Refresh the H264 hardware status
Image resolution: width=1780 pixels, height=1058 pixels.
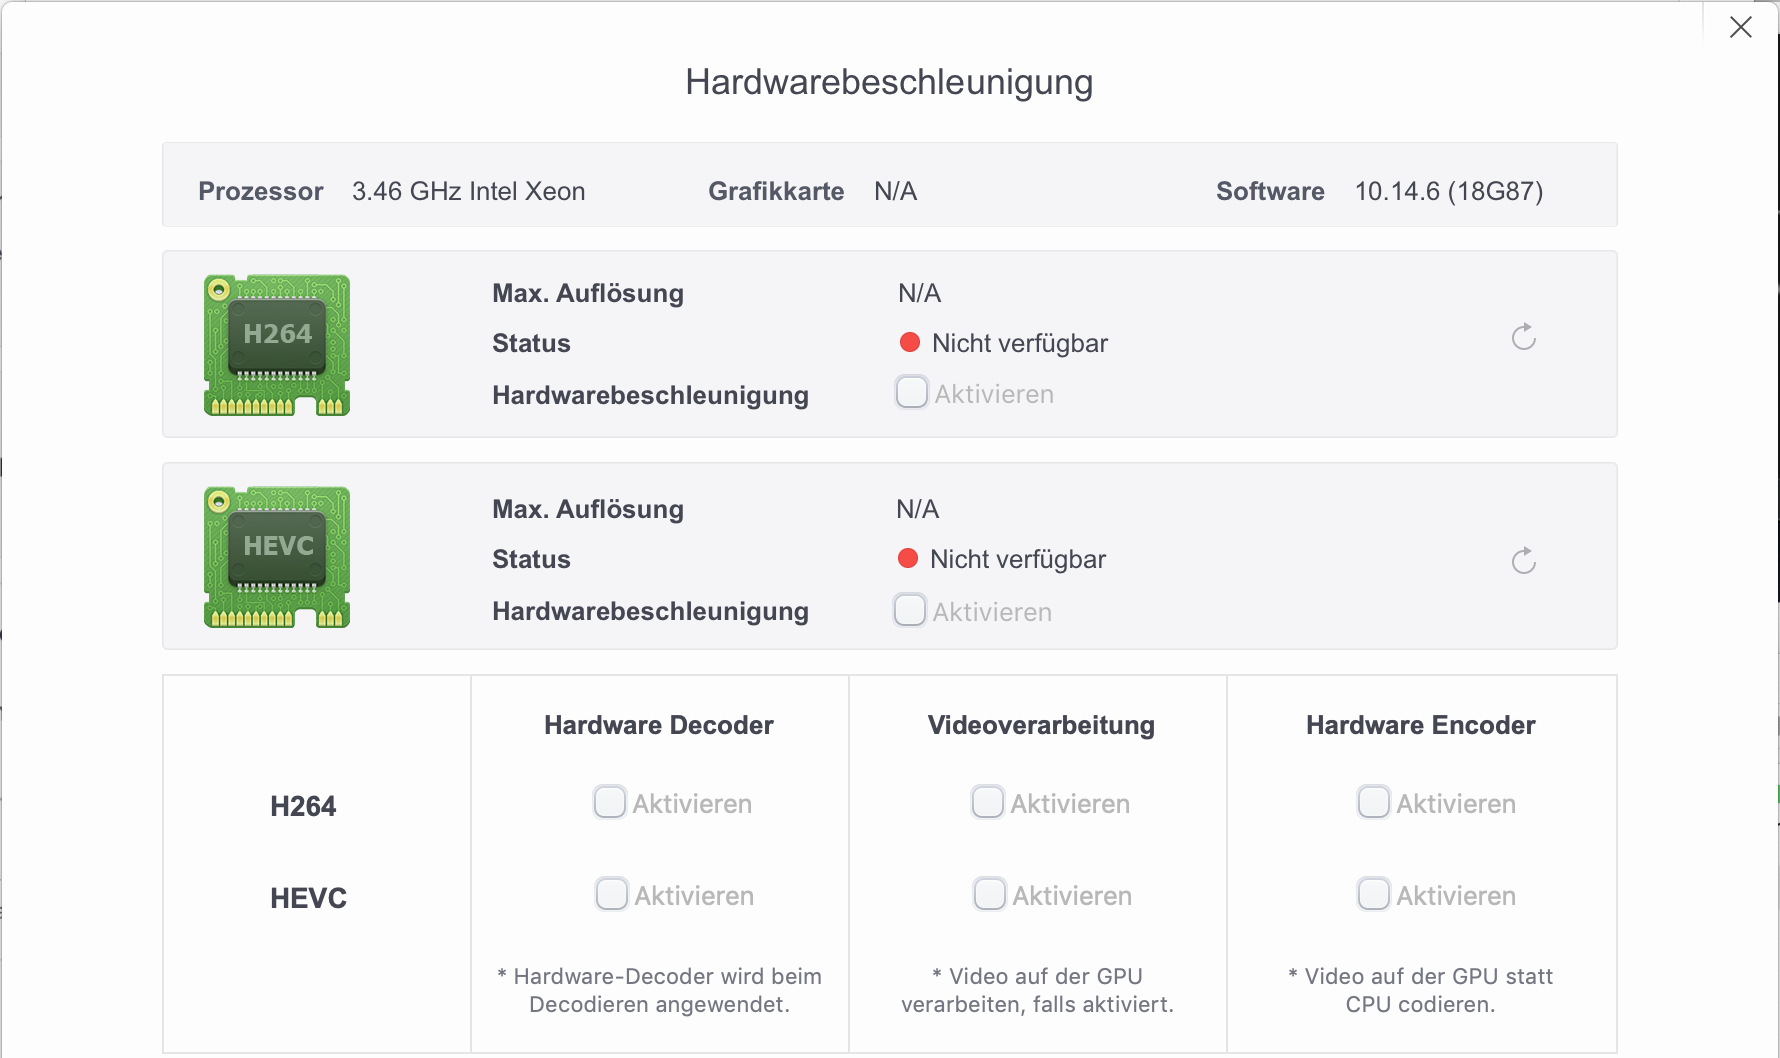(x=1523, y=338)
